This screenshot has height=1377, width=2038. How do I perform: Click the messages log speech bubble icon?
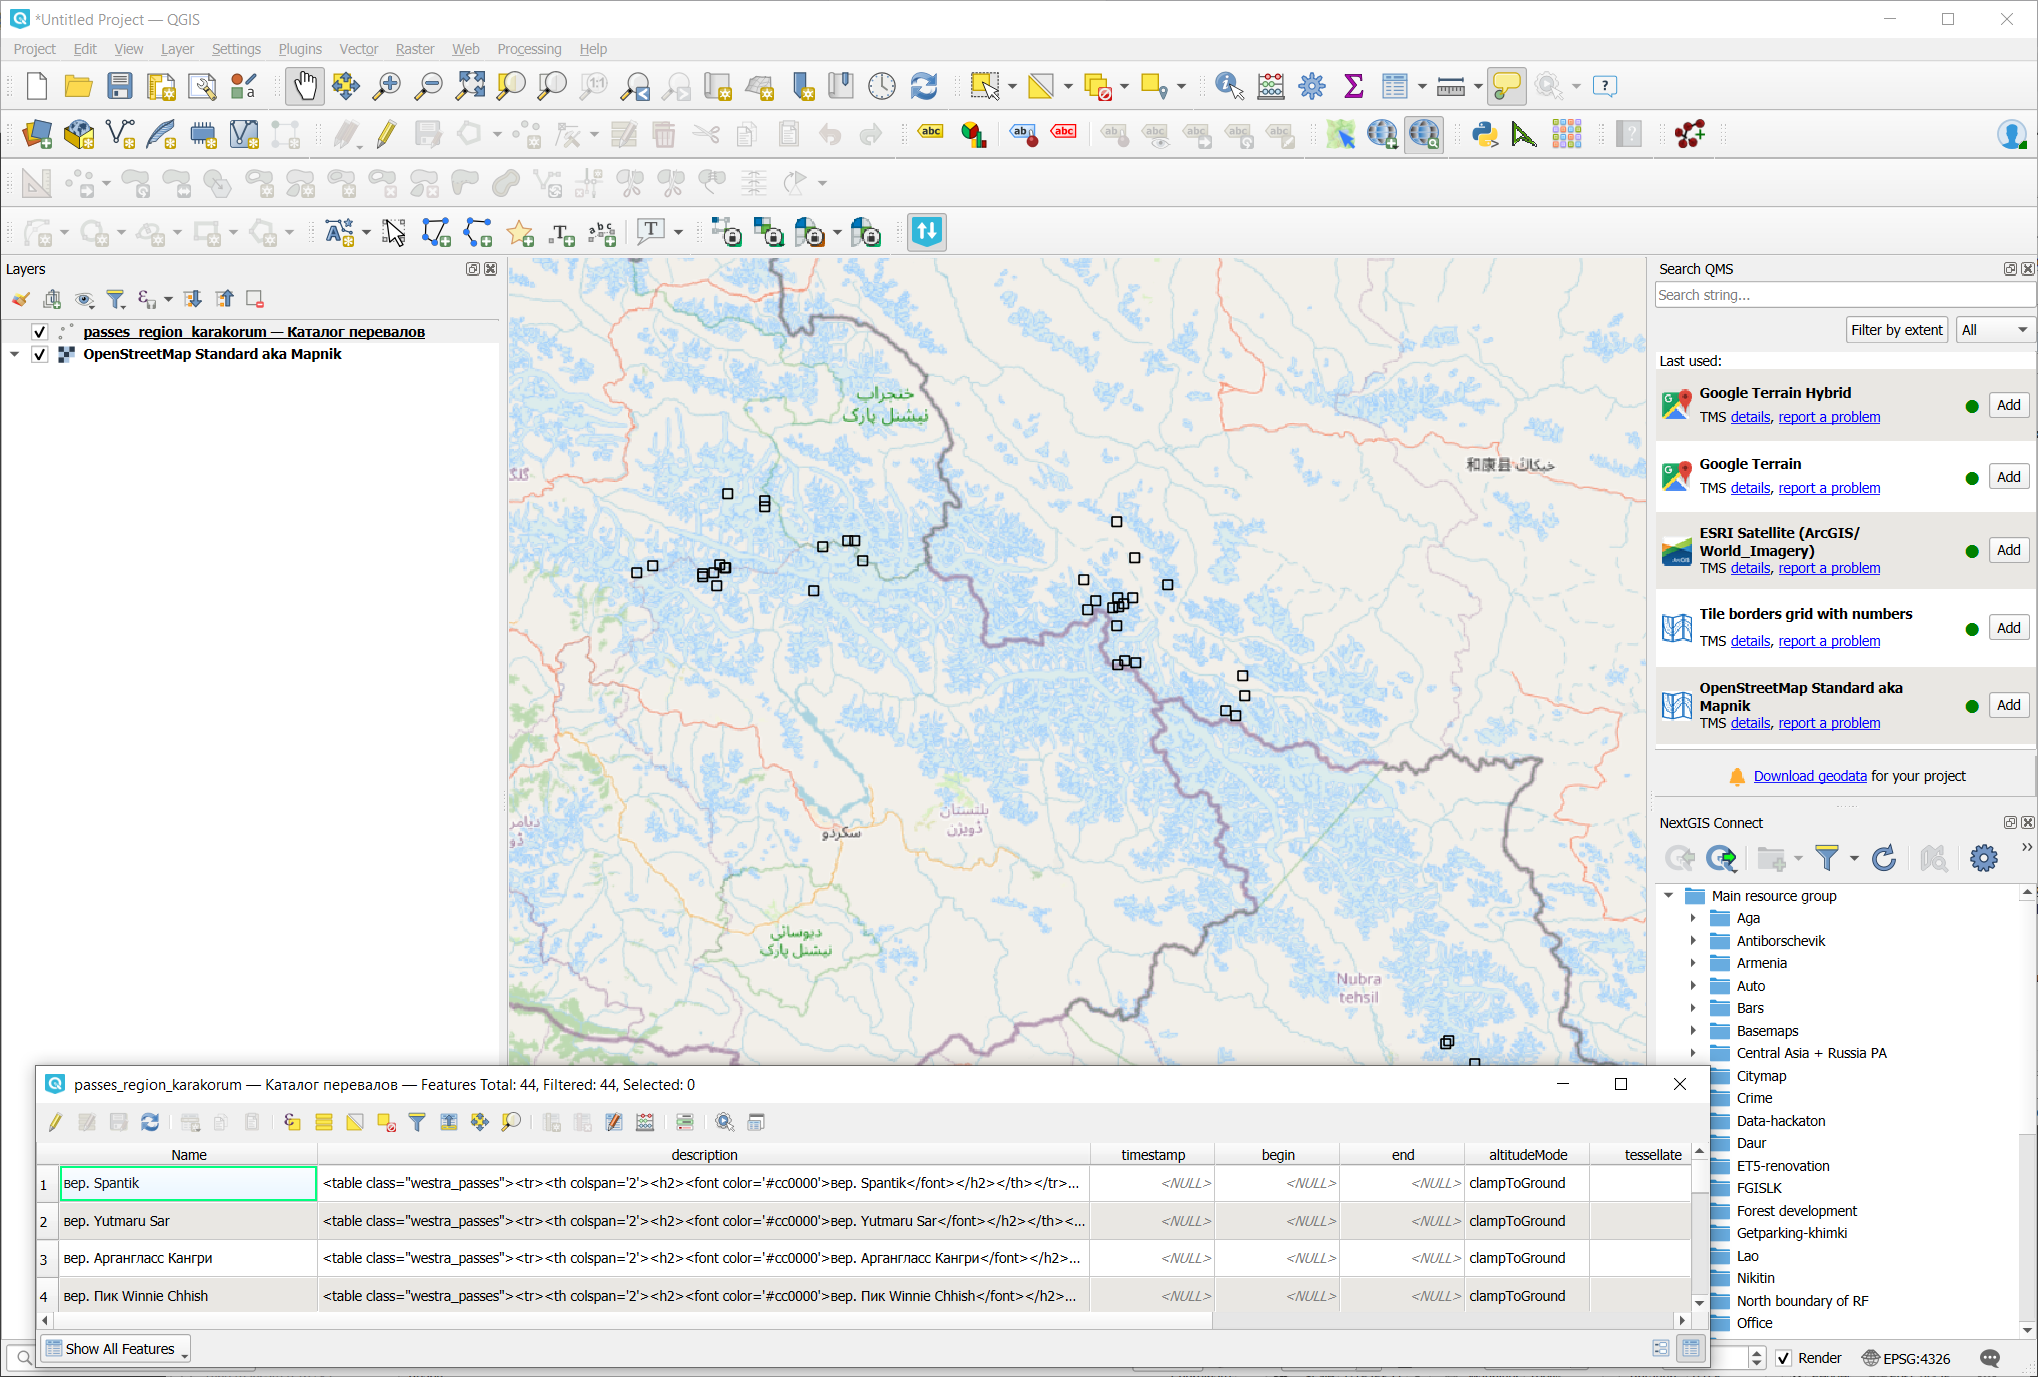[1990, 1358]
